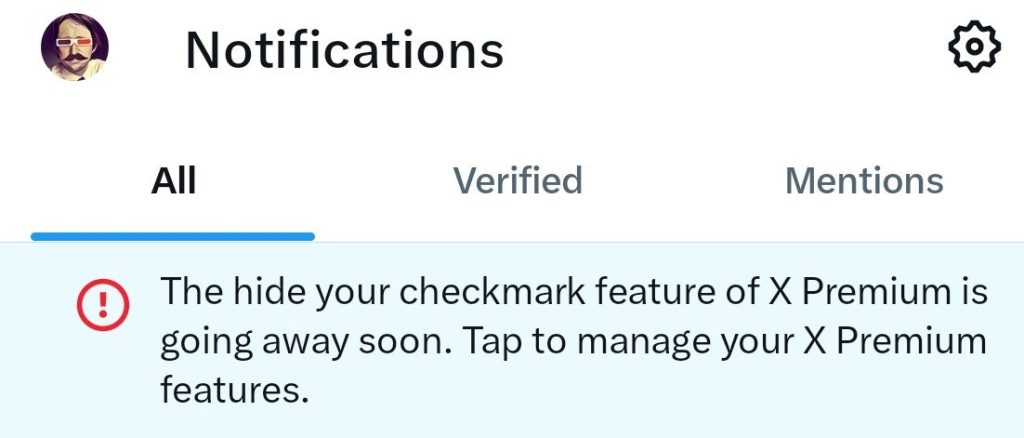Switch to the Verified tab
Viewport: 1024px width, 438px height.
517,181
